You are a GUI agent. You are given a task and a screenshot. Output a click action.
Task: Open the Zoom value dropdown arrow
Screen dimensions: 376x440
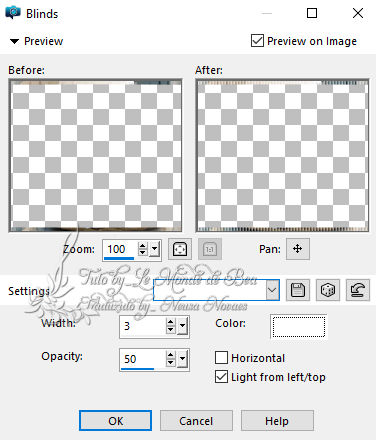[x=155, y=249]
